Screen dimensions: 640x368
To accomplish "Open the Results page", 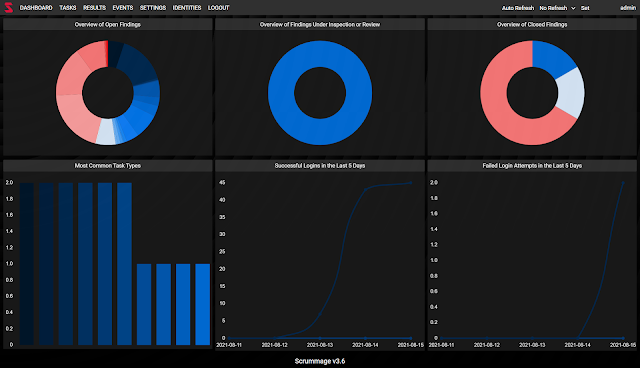I will coord(94,8).
